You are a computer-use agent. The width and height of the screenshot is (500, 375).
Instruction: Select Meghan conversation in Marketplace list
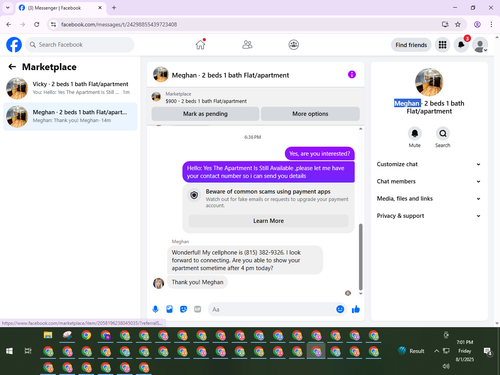pyautogui.click(x=70, y=116)
